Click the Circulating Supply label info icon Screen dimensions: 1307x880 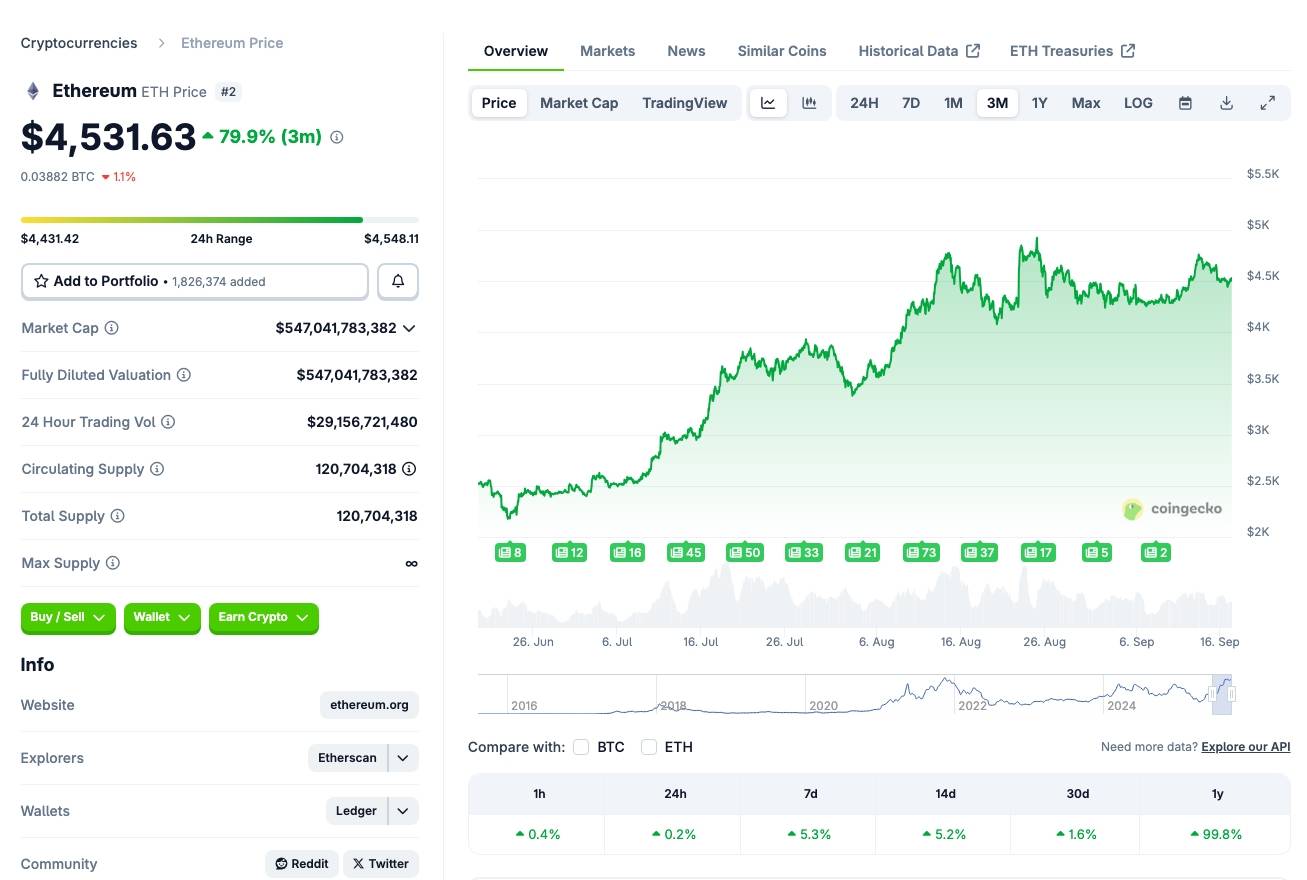pos(157,469)
